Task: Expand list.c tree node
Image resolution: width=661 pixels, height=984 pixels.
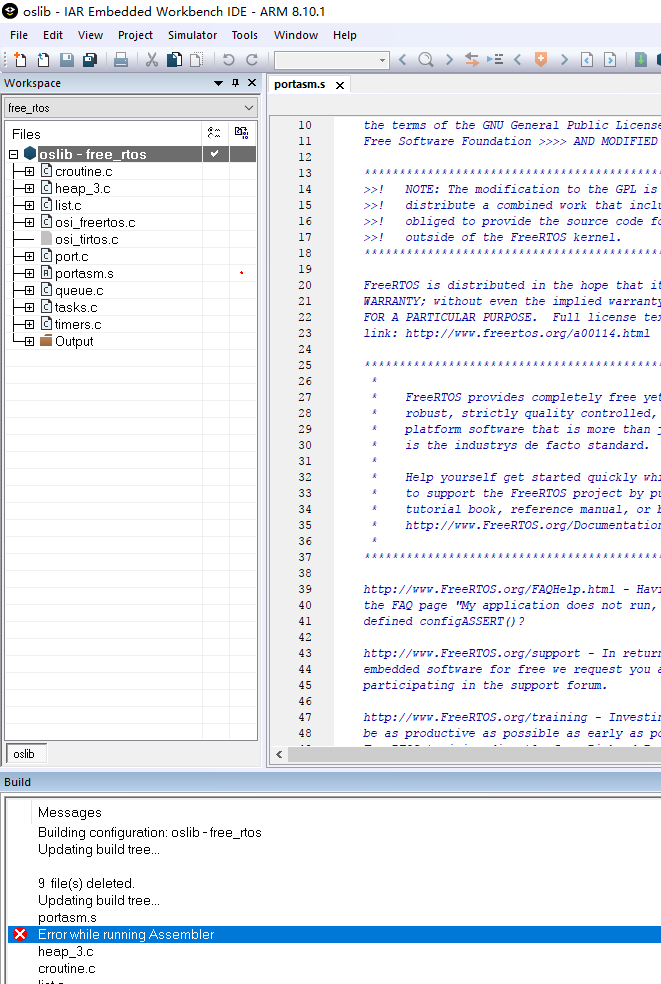Action: tap(30, 205)
